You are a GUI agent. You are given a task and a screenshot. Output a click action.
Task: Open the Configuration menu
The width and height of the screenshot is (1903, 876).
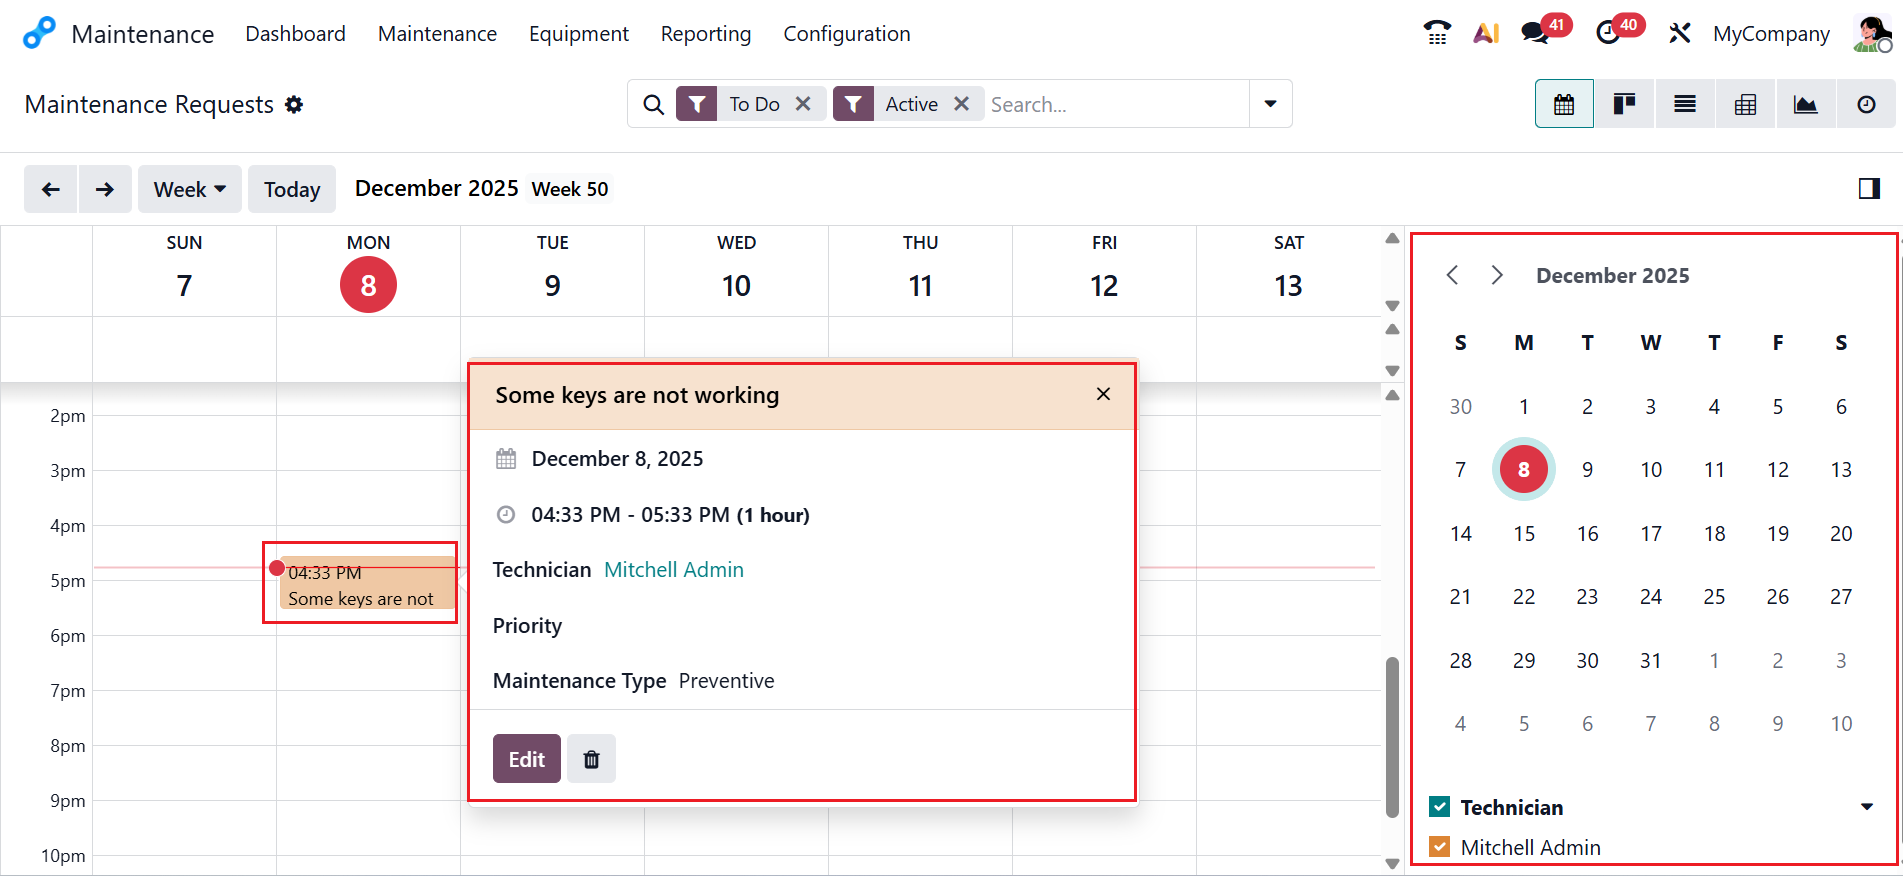(x=846, y=34)
